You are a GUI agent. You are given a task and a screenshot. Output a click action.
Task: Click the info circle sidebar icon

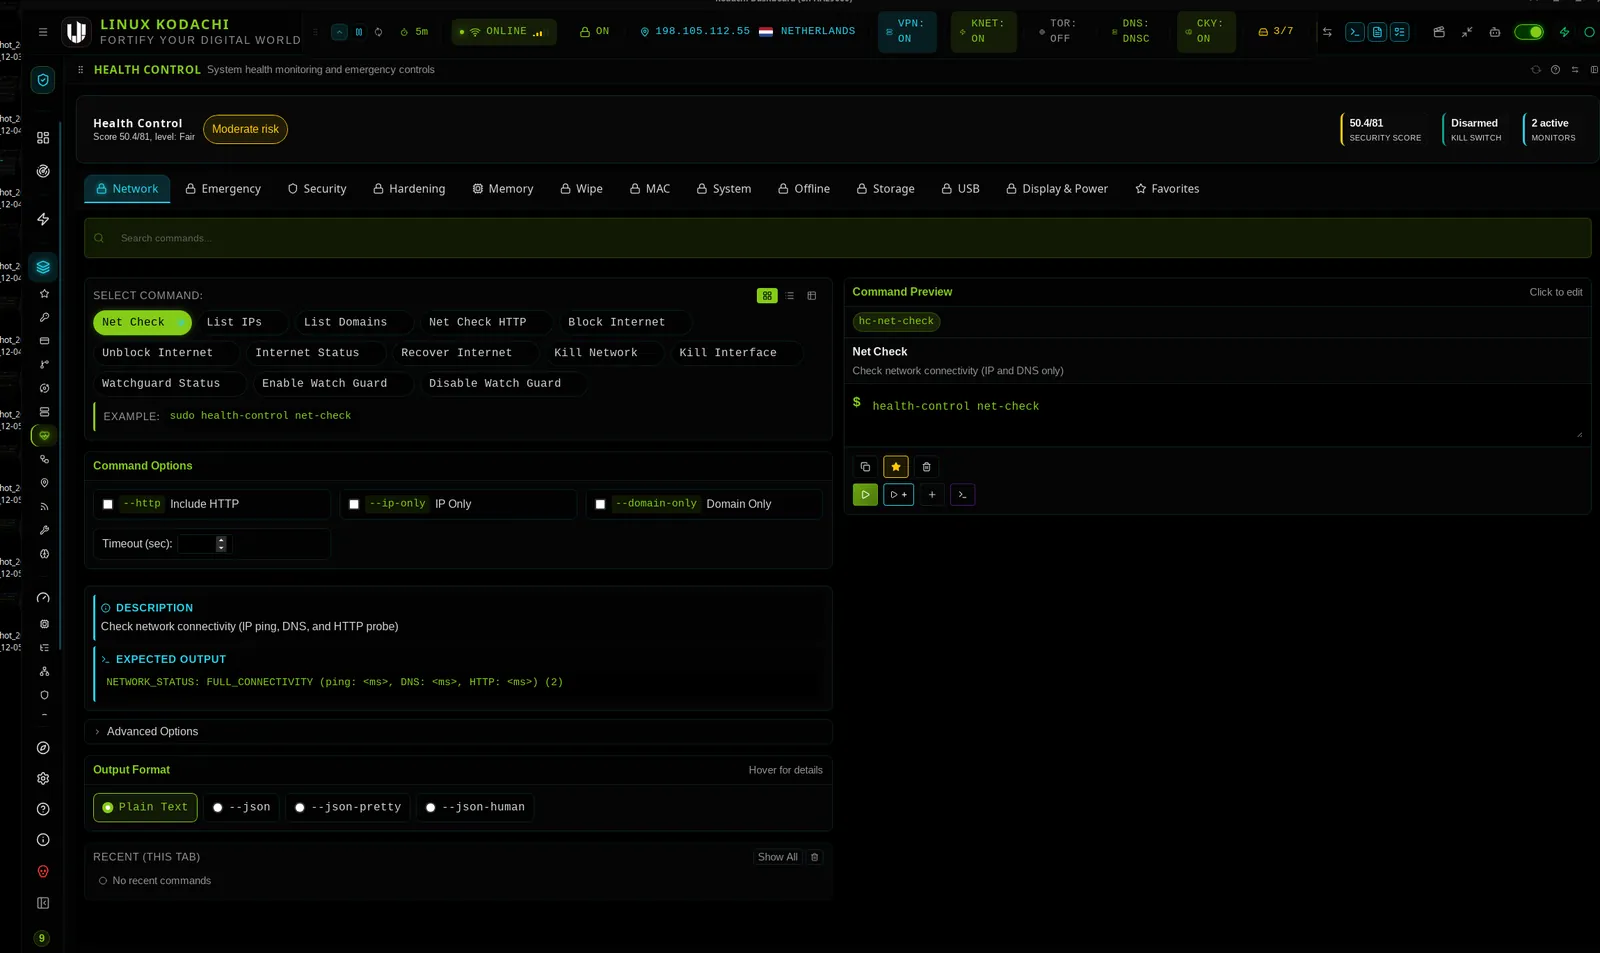tap(43, 840)
